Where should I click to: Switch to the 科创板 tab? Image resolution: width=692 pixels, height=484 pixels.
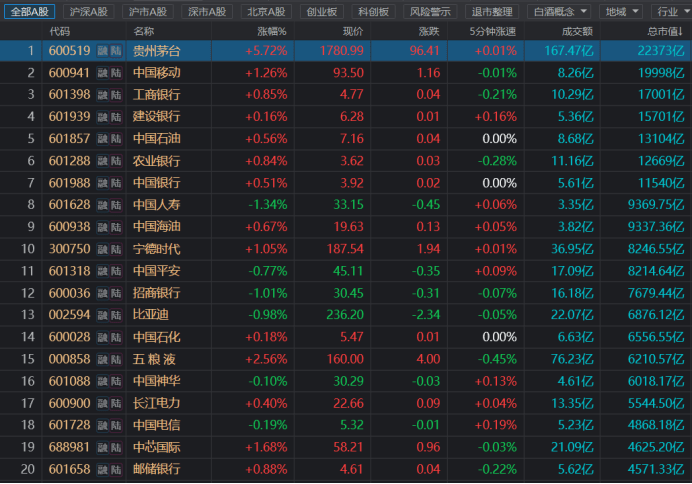click(x=374, y=11)
